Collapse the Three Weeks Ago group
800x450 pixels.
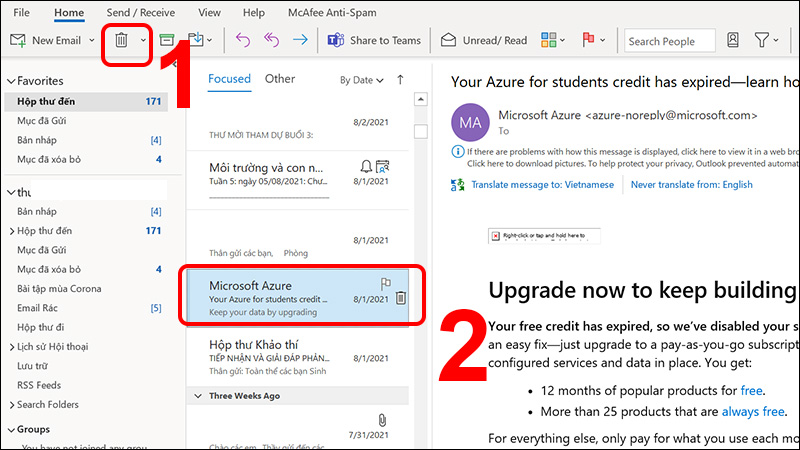pyautogui.click(x=198, y=396)
